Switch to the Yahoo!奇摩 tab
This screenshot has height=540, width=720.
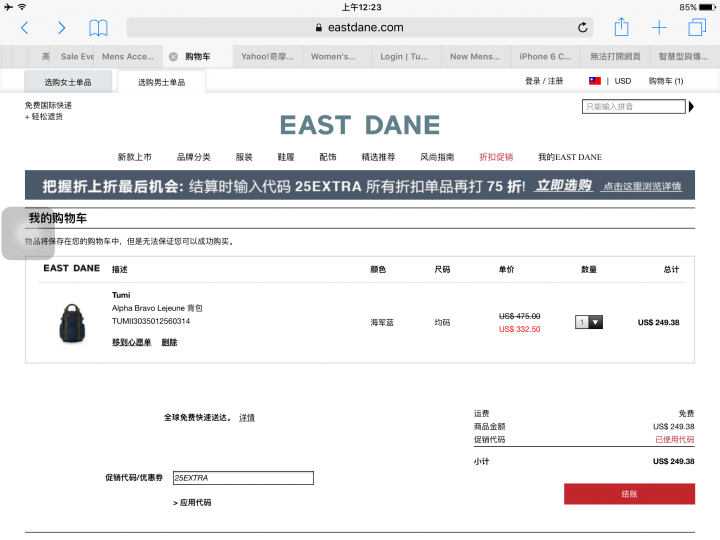click(x=267, y=56)
